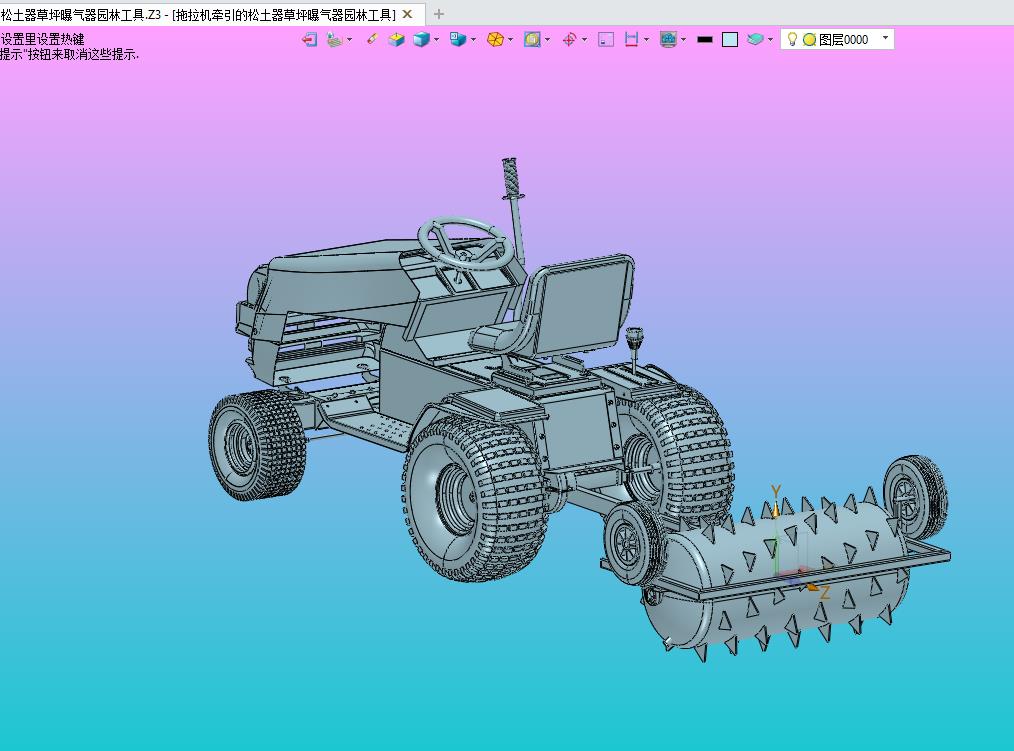This screenshot has width=1014, height=751.
Task: Expand the red crosshair icon dropdown
Action: pyautogui.click(x=585, y=39)
